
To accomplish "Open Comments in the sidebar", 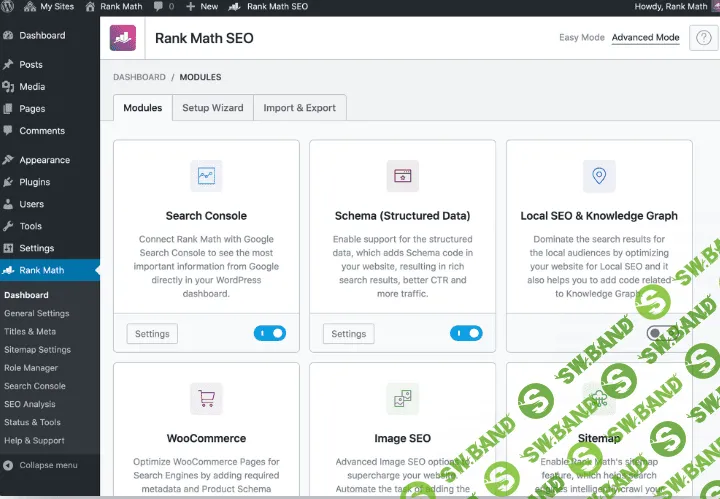I will [42, 131].
